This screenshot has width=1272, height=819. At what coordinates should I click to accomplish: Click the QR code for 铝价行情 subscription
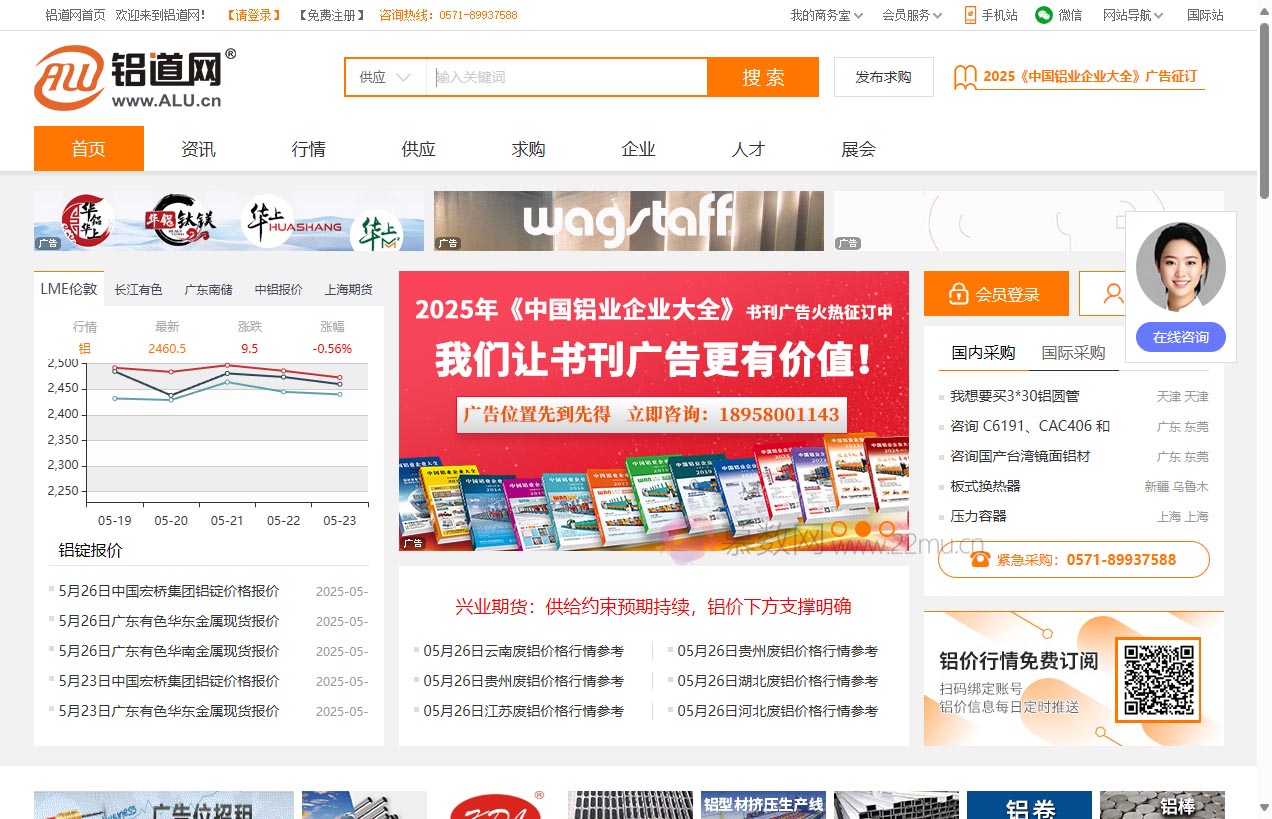(1157, 678)
